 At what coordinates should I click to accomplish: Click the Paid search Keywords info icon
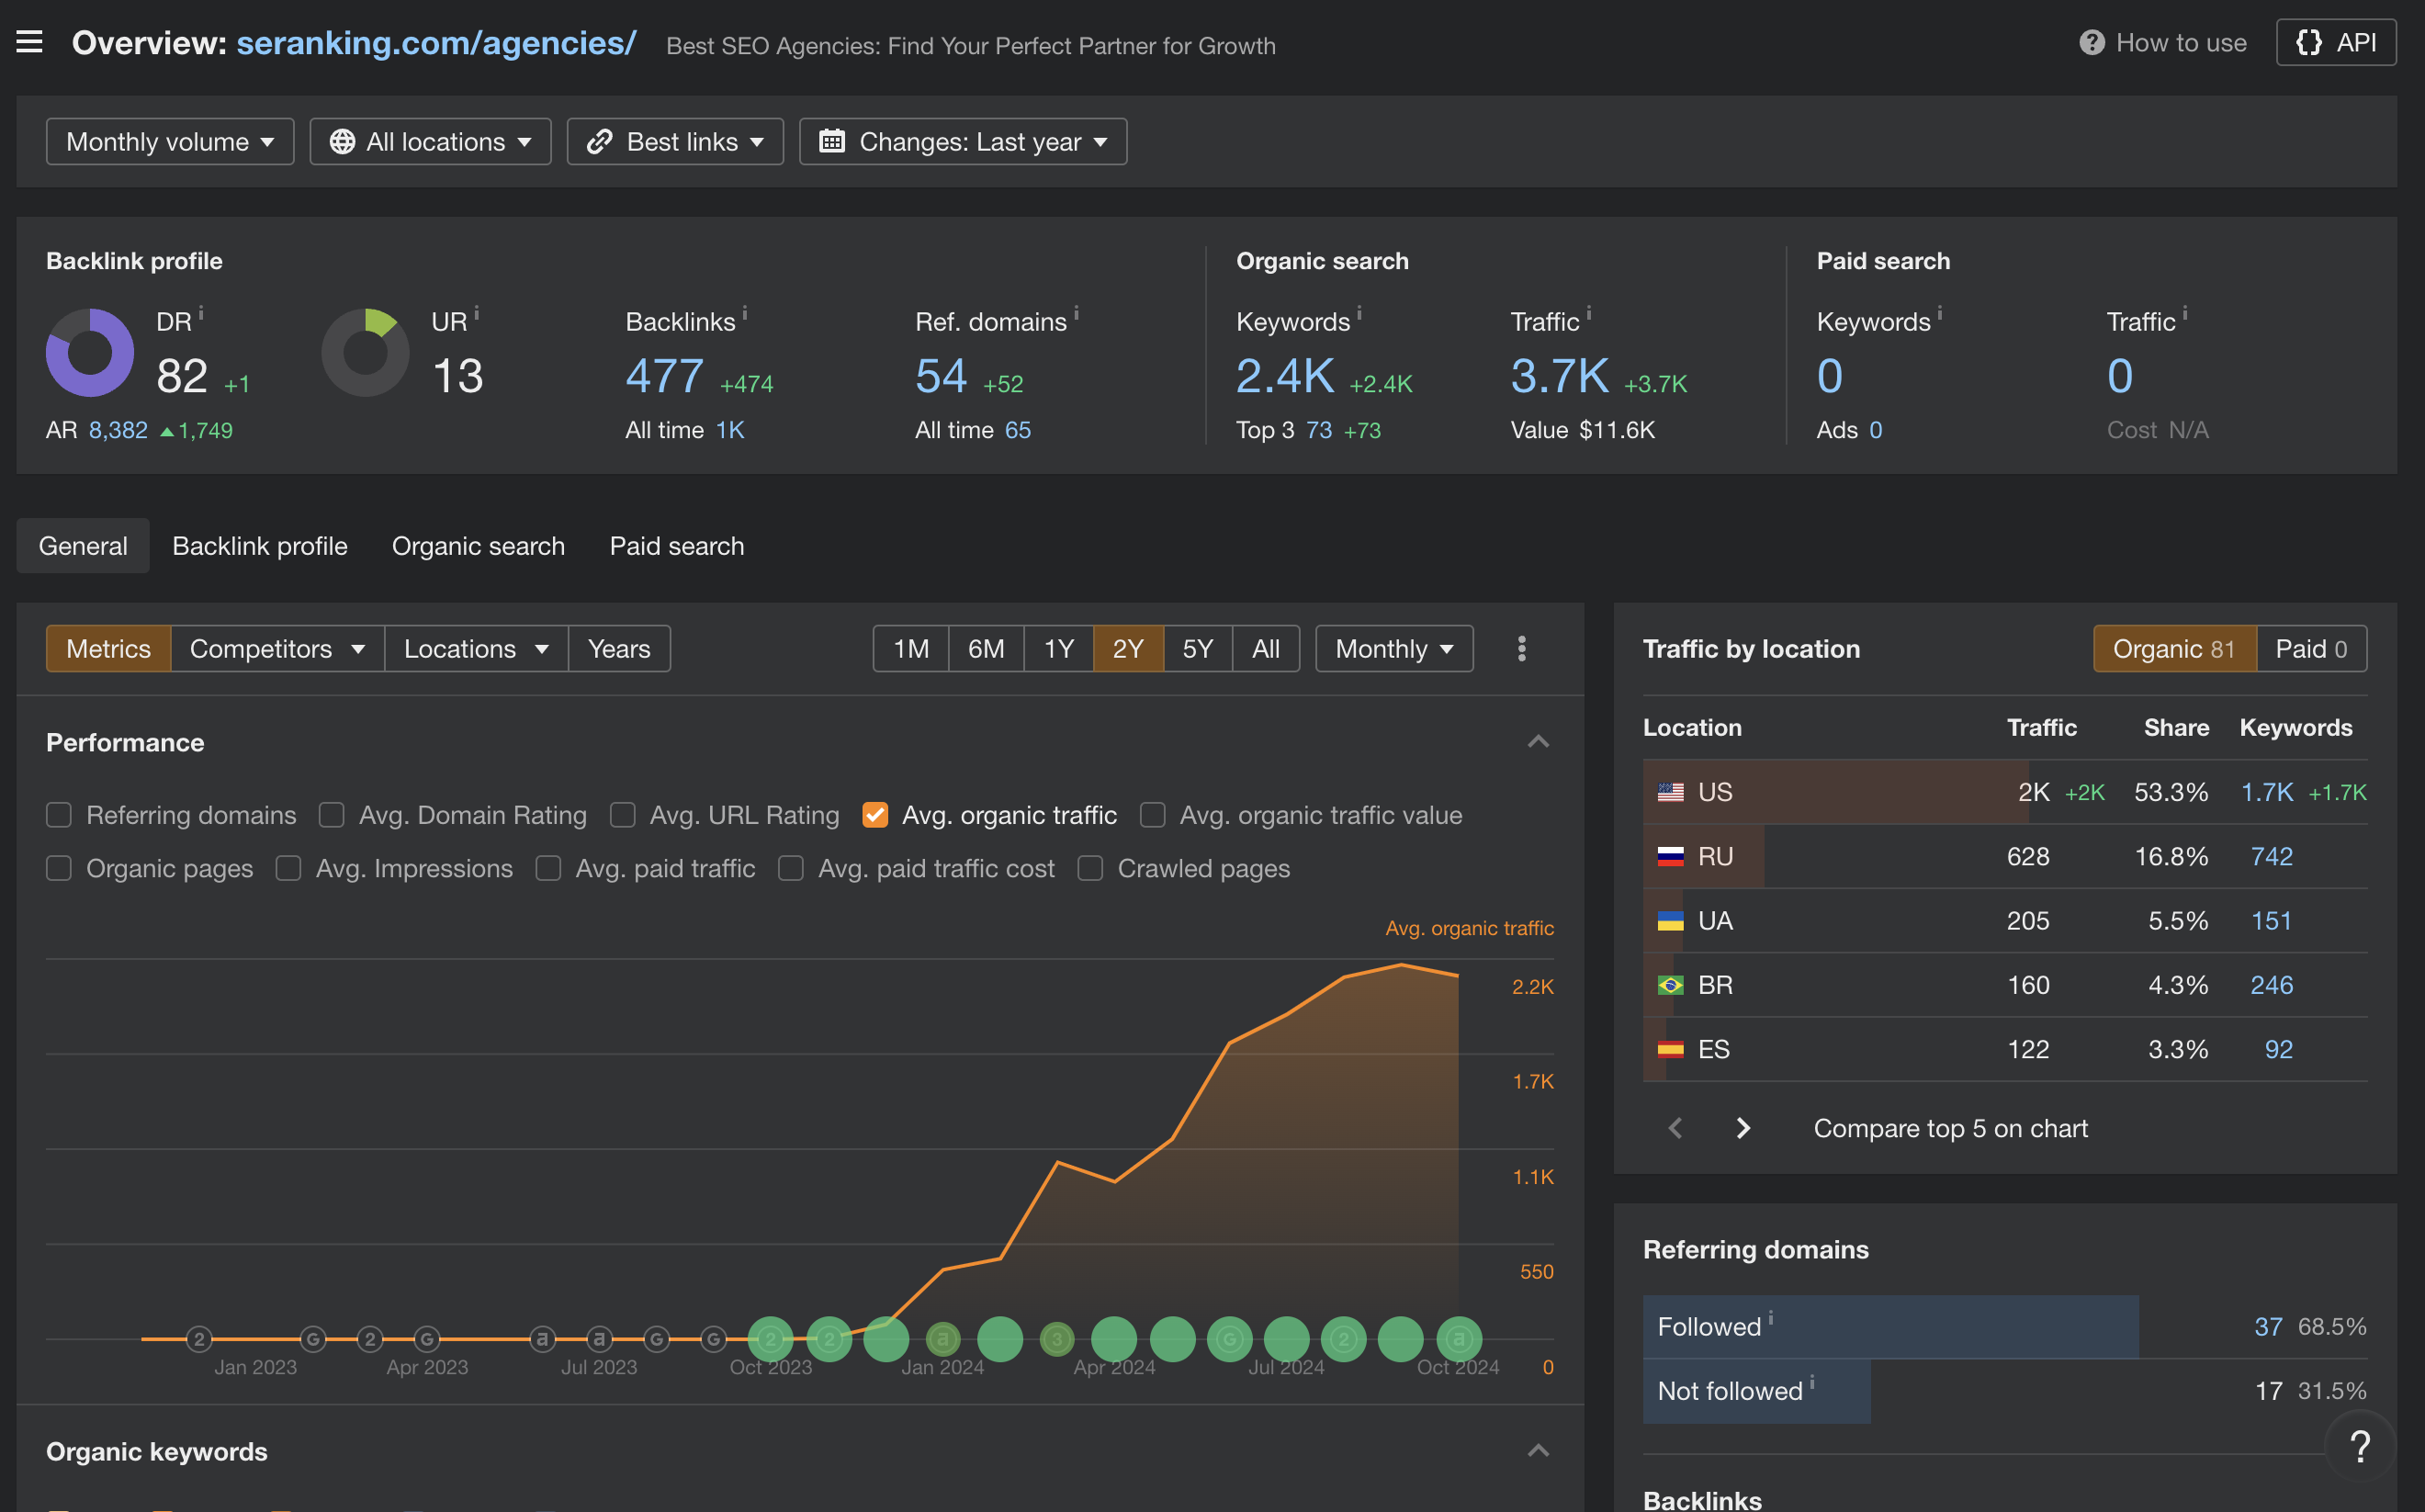tap(1940, 313)
